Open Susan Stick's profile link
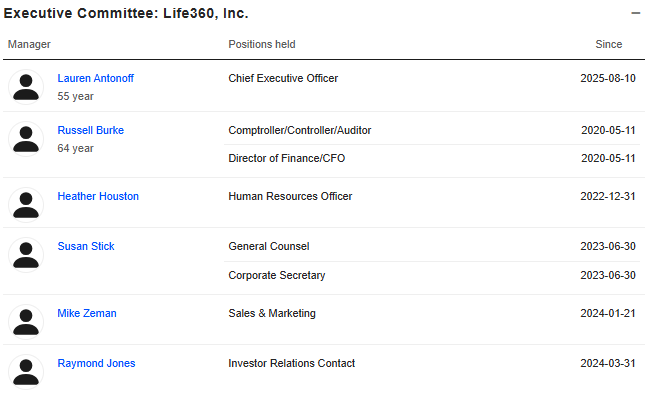 (86, 246)
